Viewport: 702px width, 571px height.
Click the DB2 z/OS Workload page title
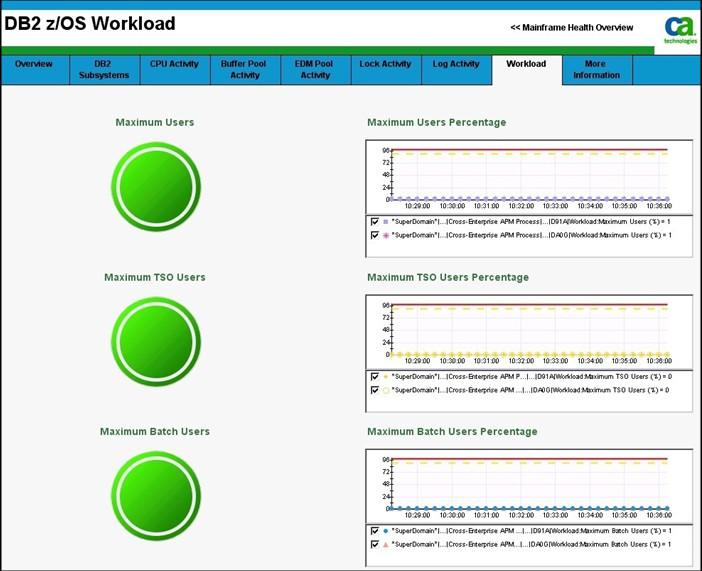90,24
